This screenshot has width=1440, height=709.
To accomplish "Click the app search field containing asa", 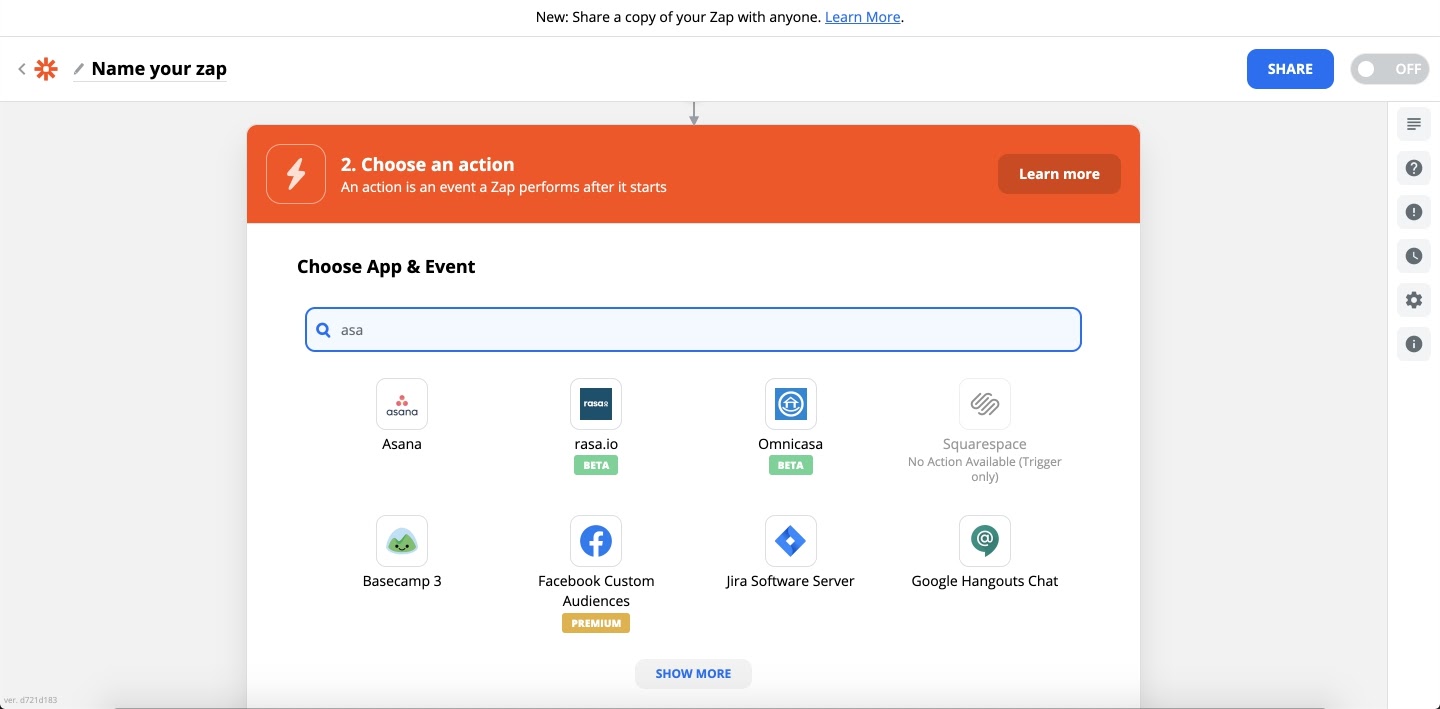I will coord(693,329).
